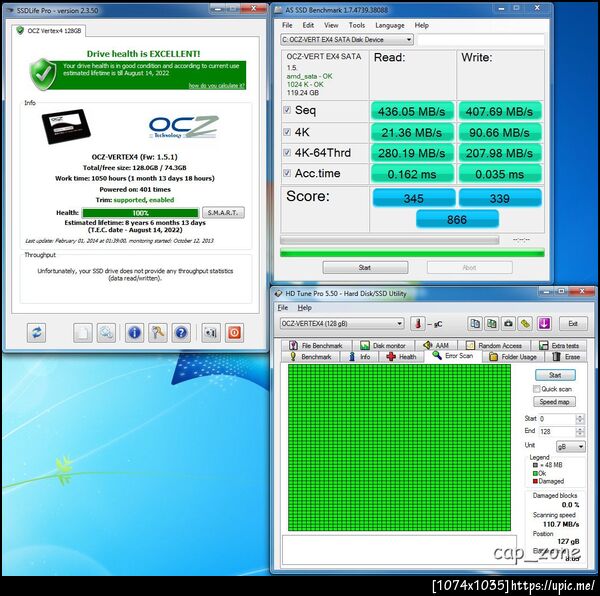This screenshot has height=596, width=600.
Task: Open the View menu in AS SSD Benchmark
Action: tap(331, 25)
